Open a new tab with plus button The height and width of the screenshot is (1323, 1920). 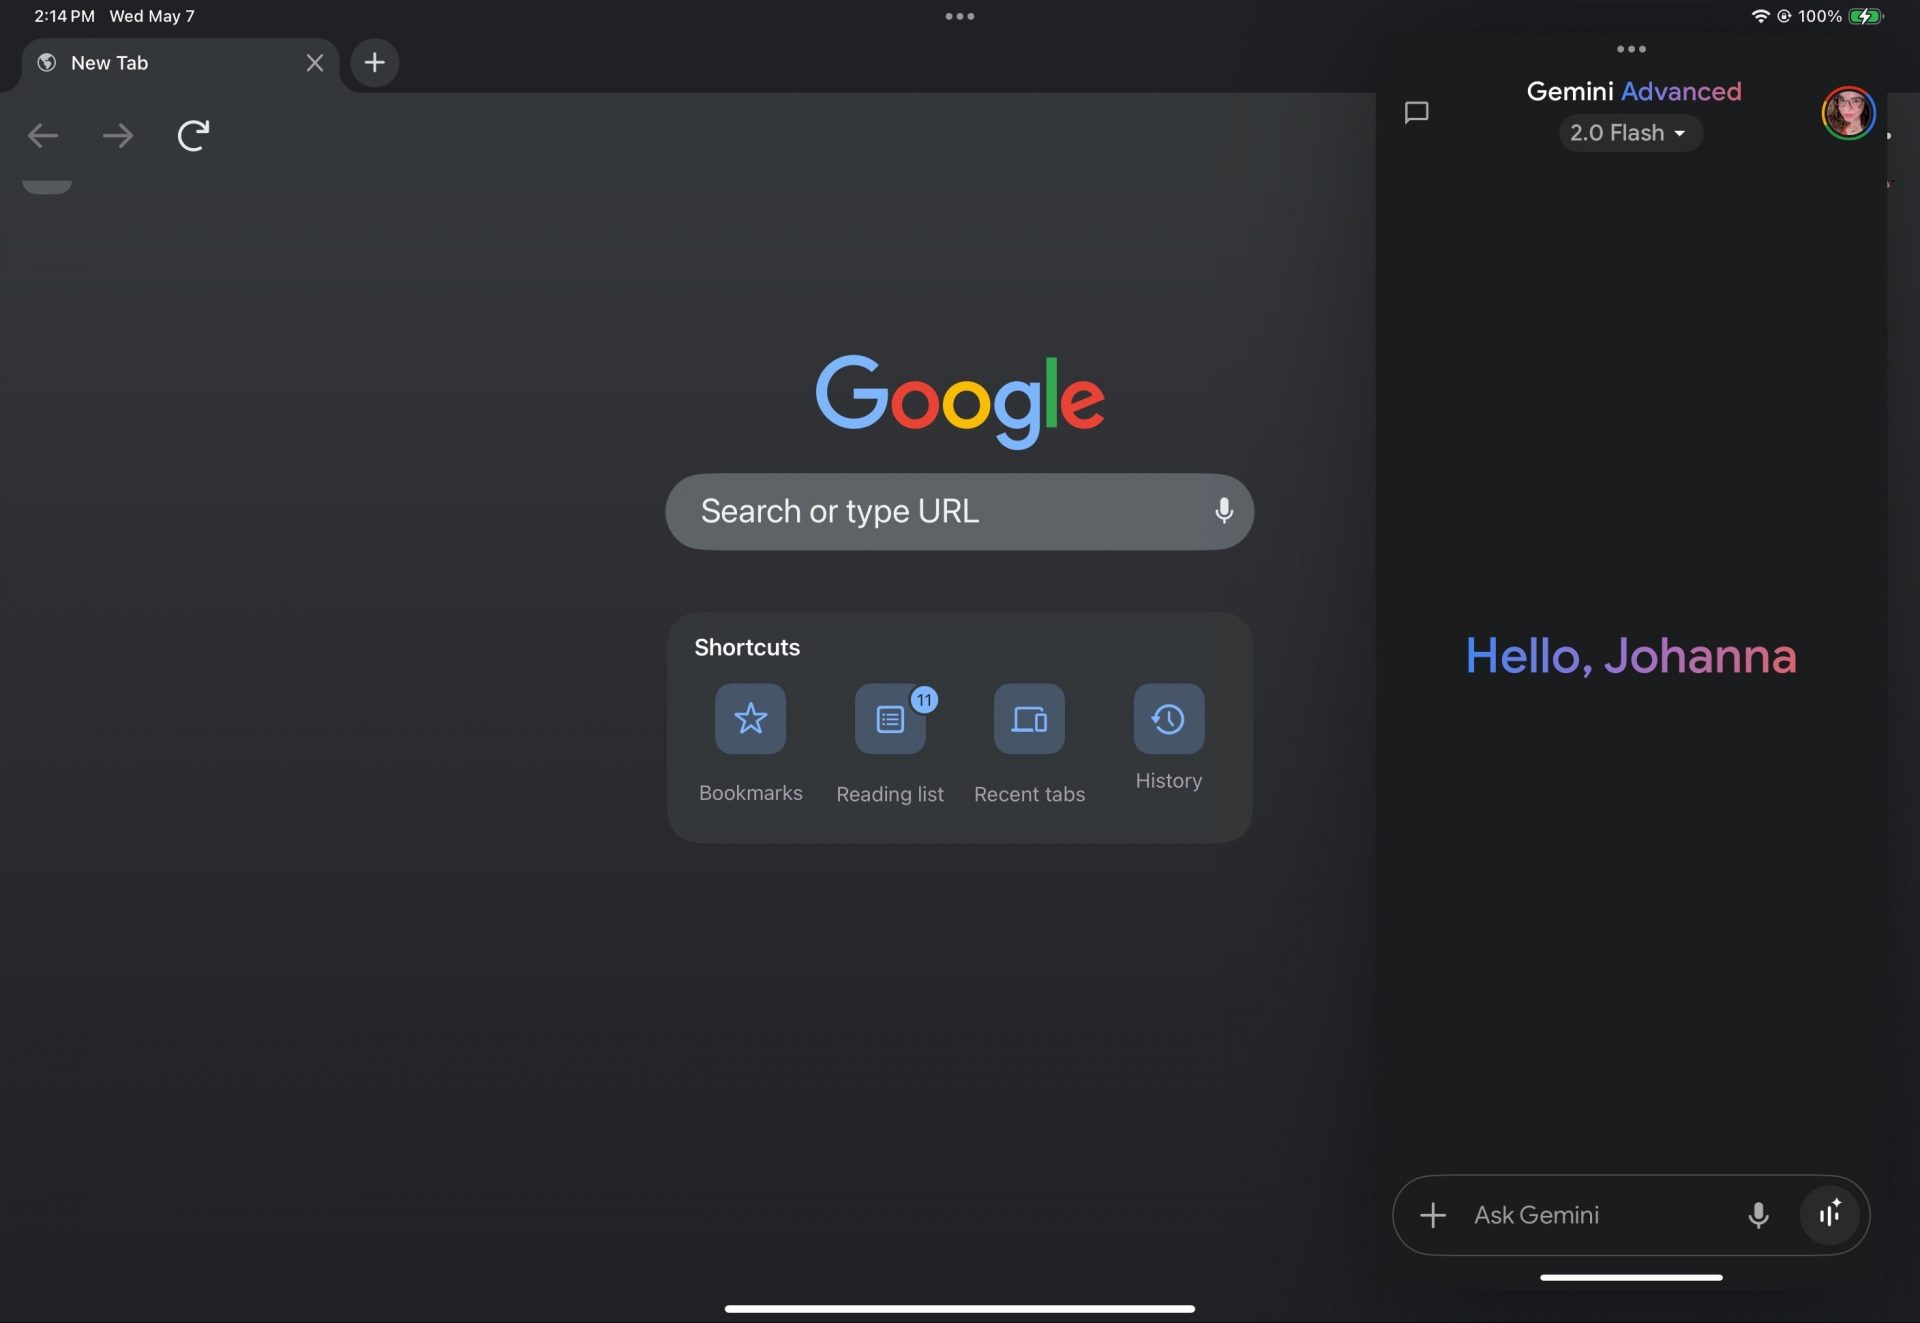click(x=374, y=63)
